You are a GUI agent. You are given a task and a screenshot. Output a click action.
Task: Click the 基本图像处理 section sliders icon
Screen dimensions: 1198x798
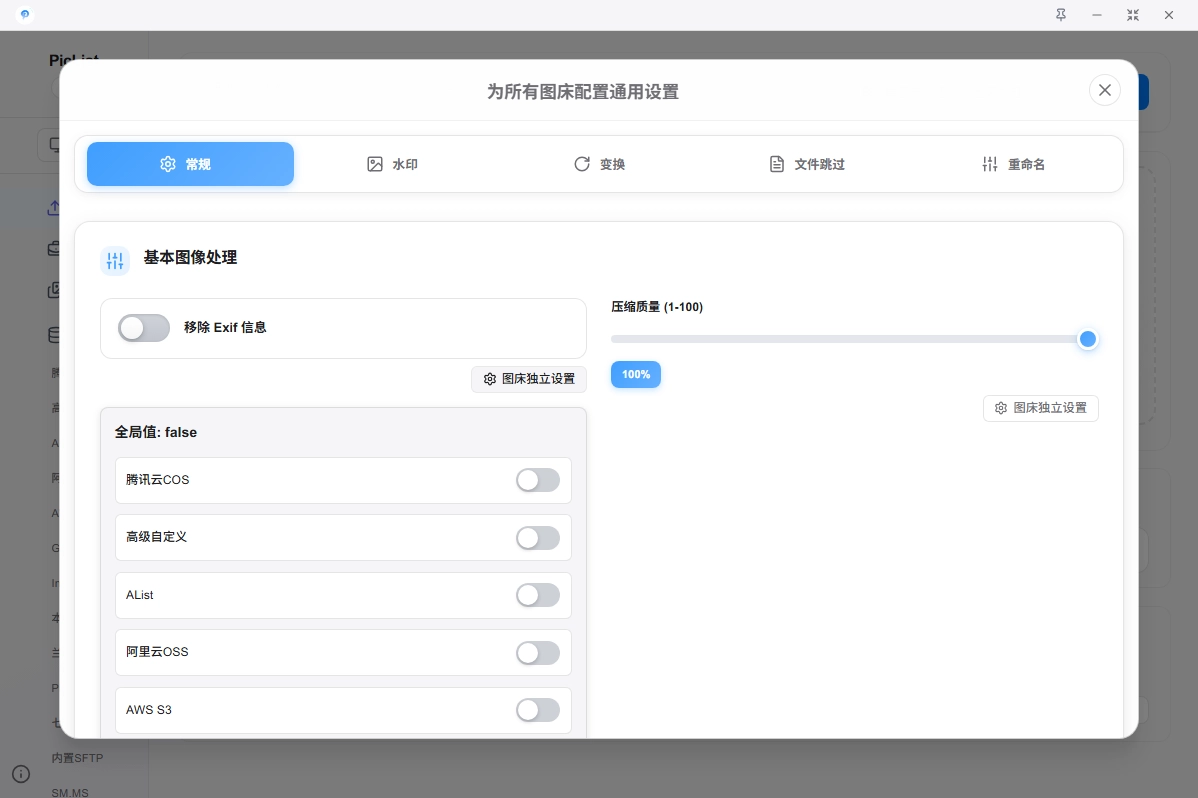click(x=115, y=261)
